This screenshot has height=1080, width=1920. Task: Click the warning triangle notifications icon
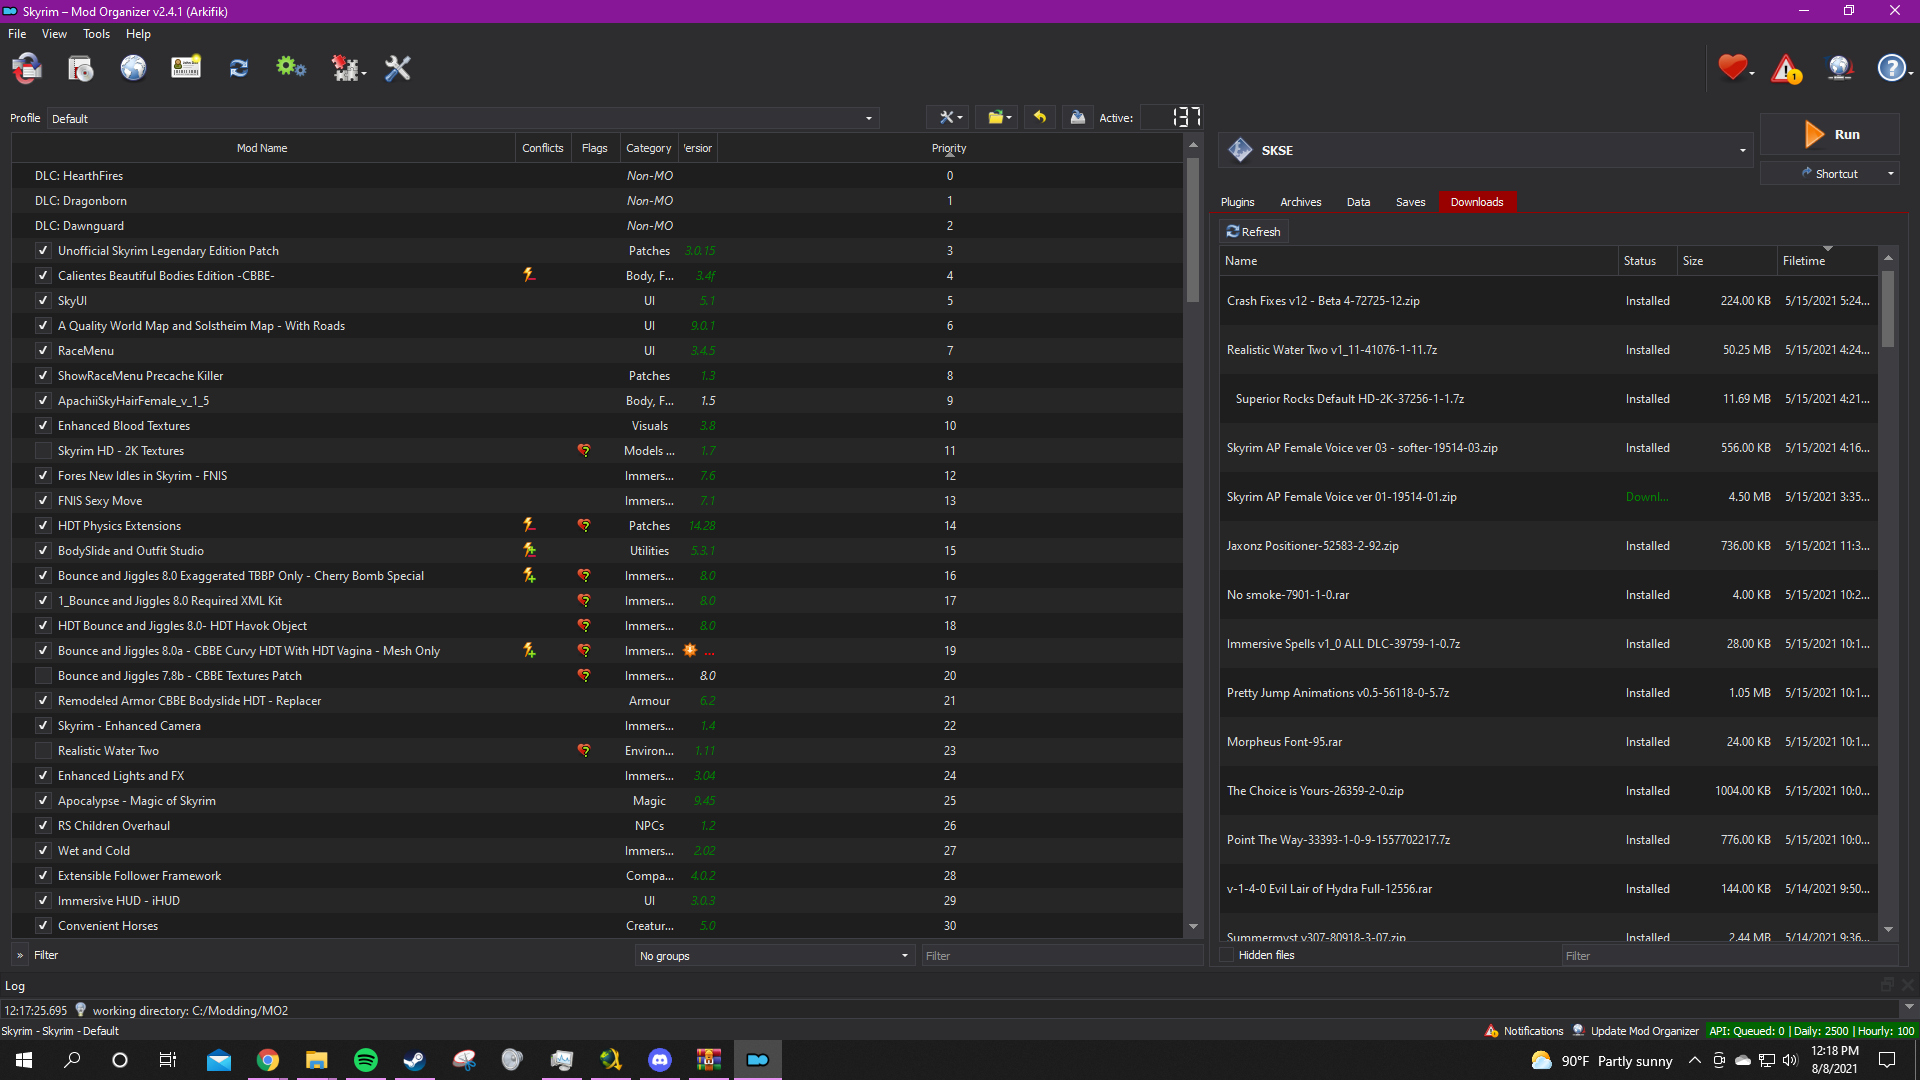click(1787, 68)
